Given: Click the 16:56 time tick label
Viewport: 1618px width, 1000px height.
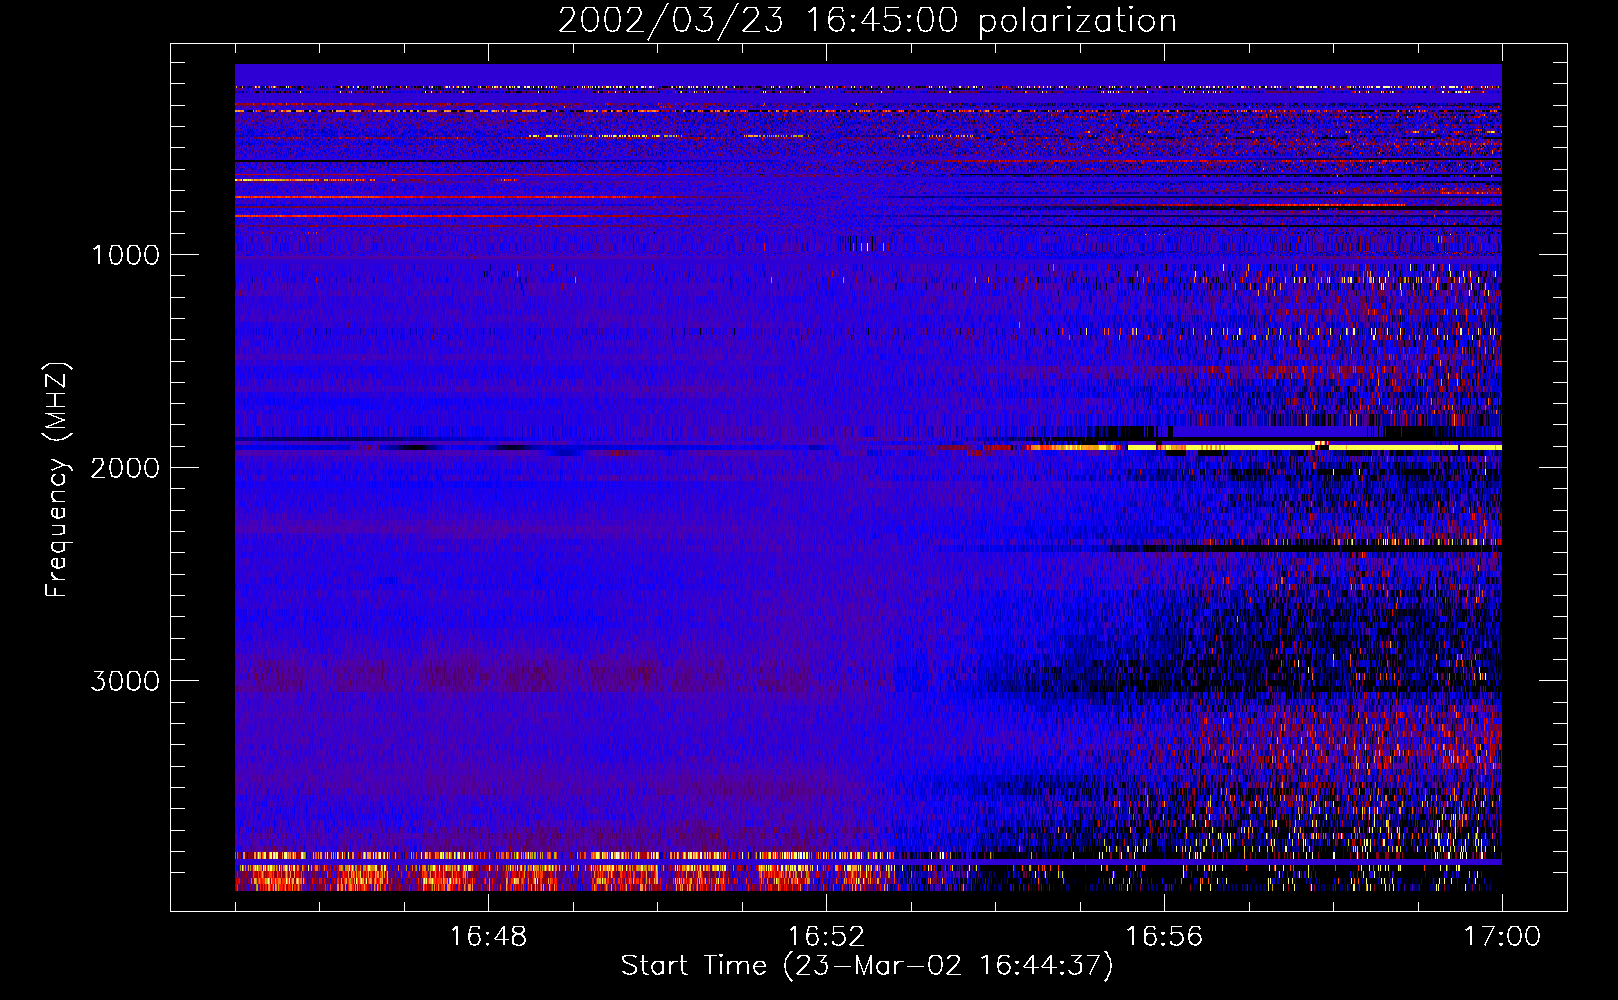Looking at the screenshot, I should 1164,937.
